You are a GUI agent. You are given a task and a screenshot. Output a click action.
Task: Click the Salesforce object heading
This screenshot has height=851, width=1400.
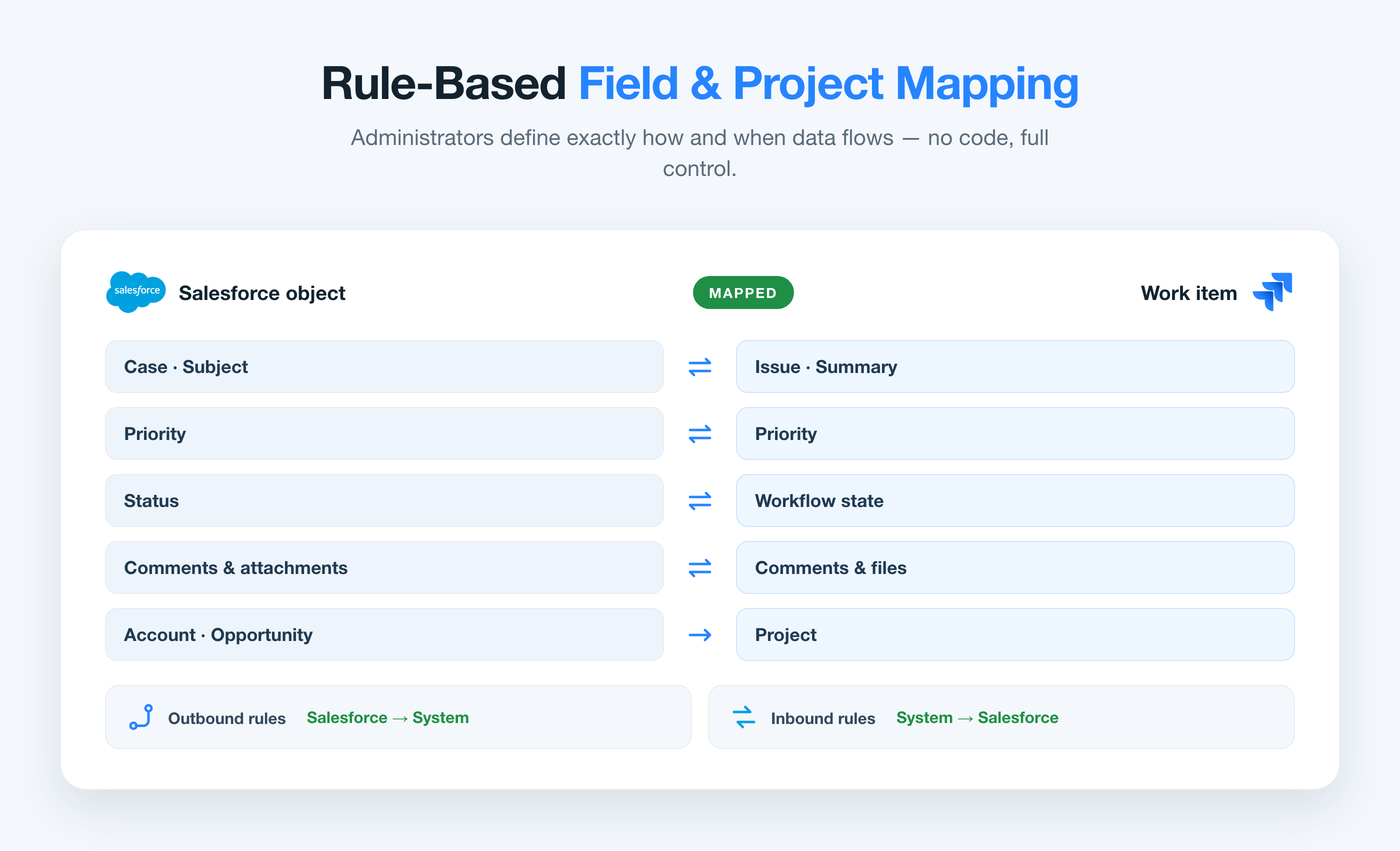[x=262, y=293]
